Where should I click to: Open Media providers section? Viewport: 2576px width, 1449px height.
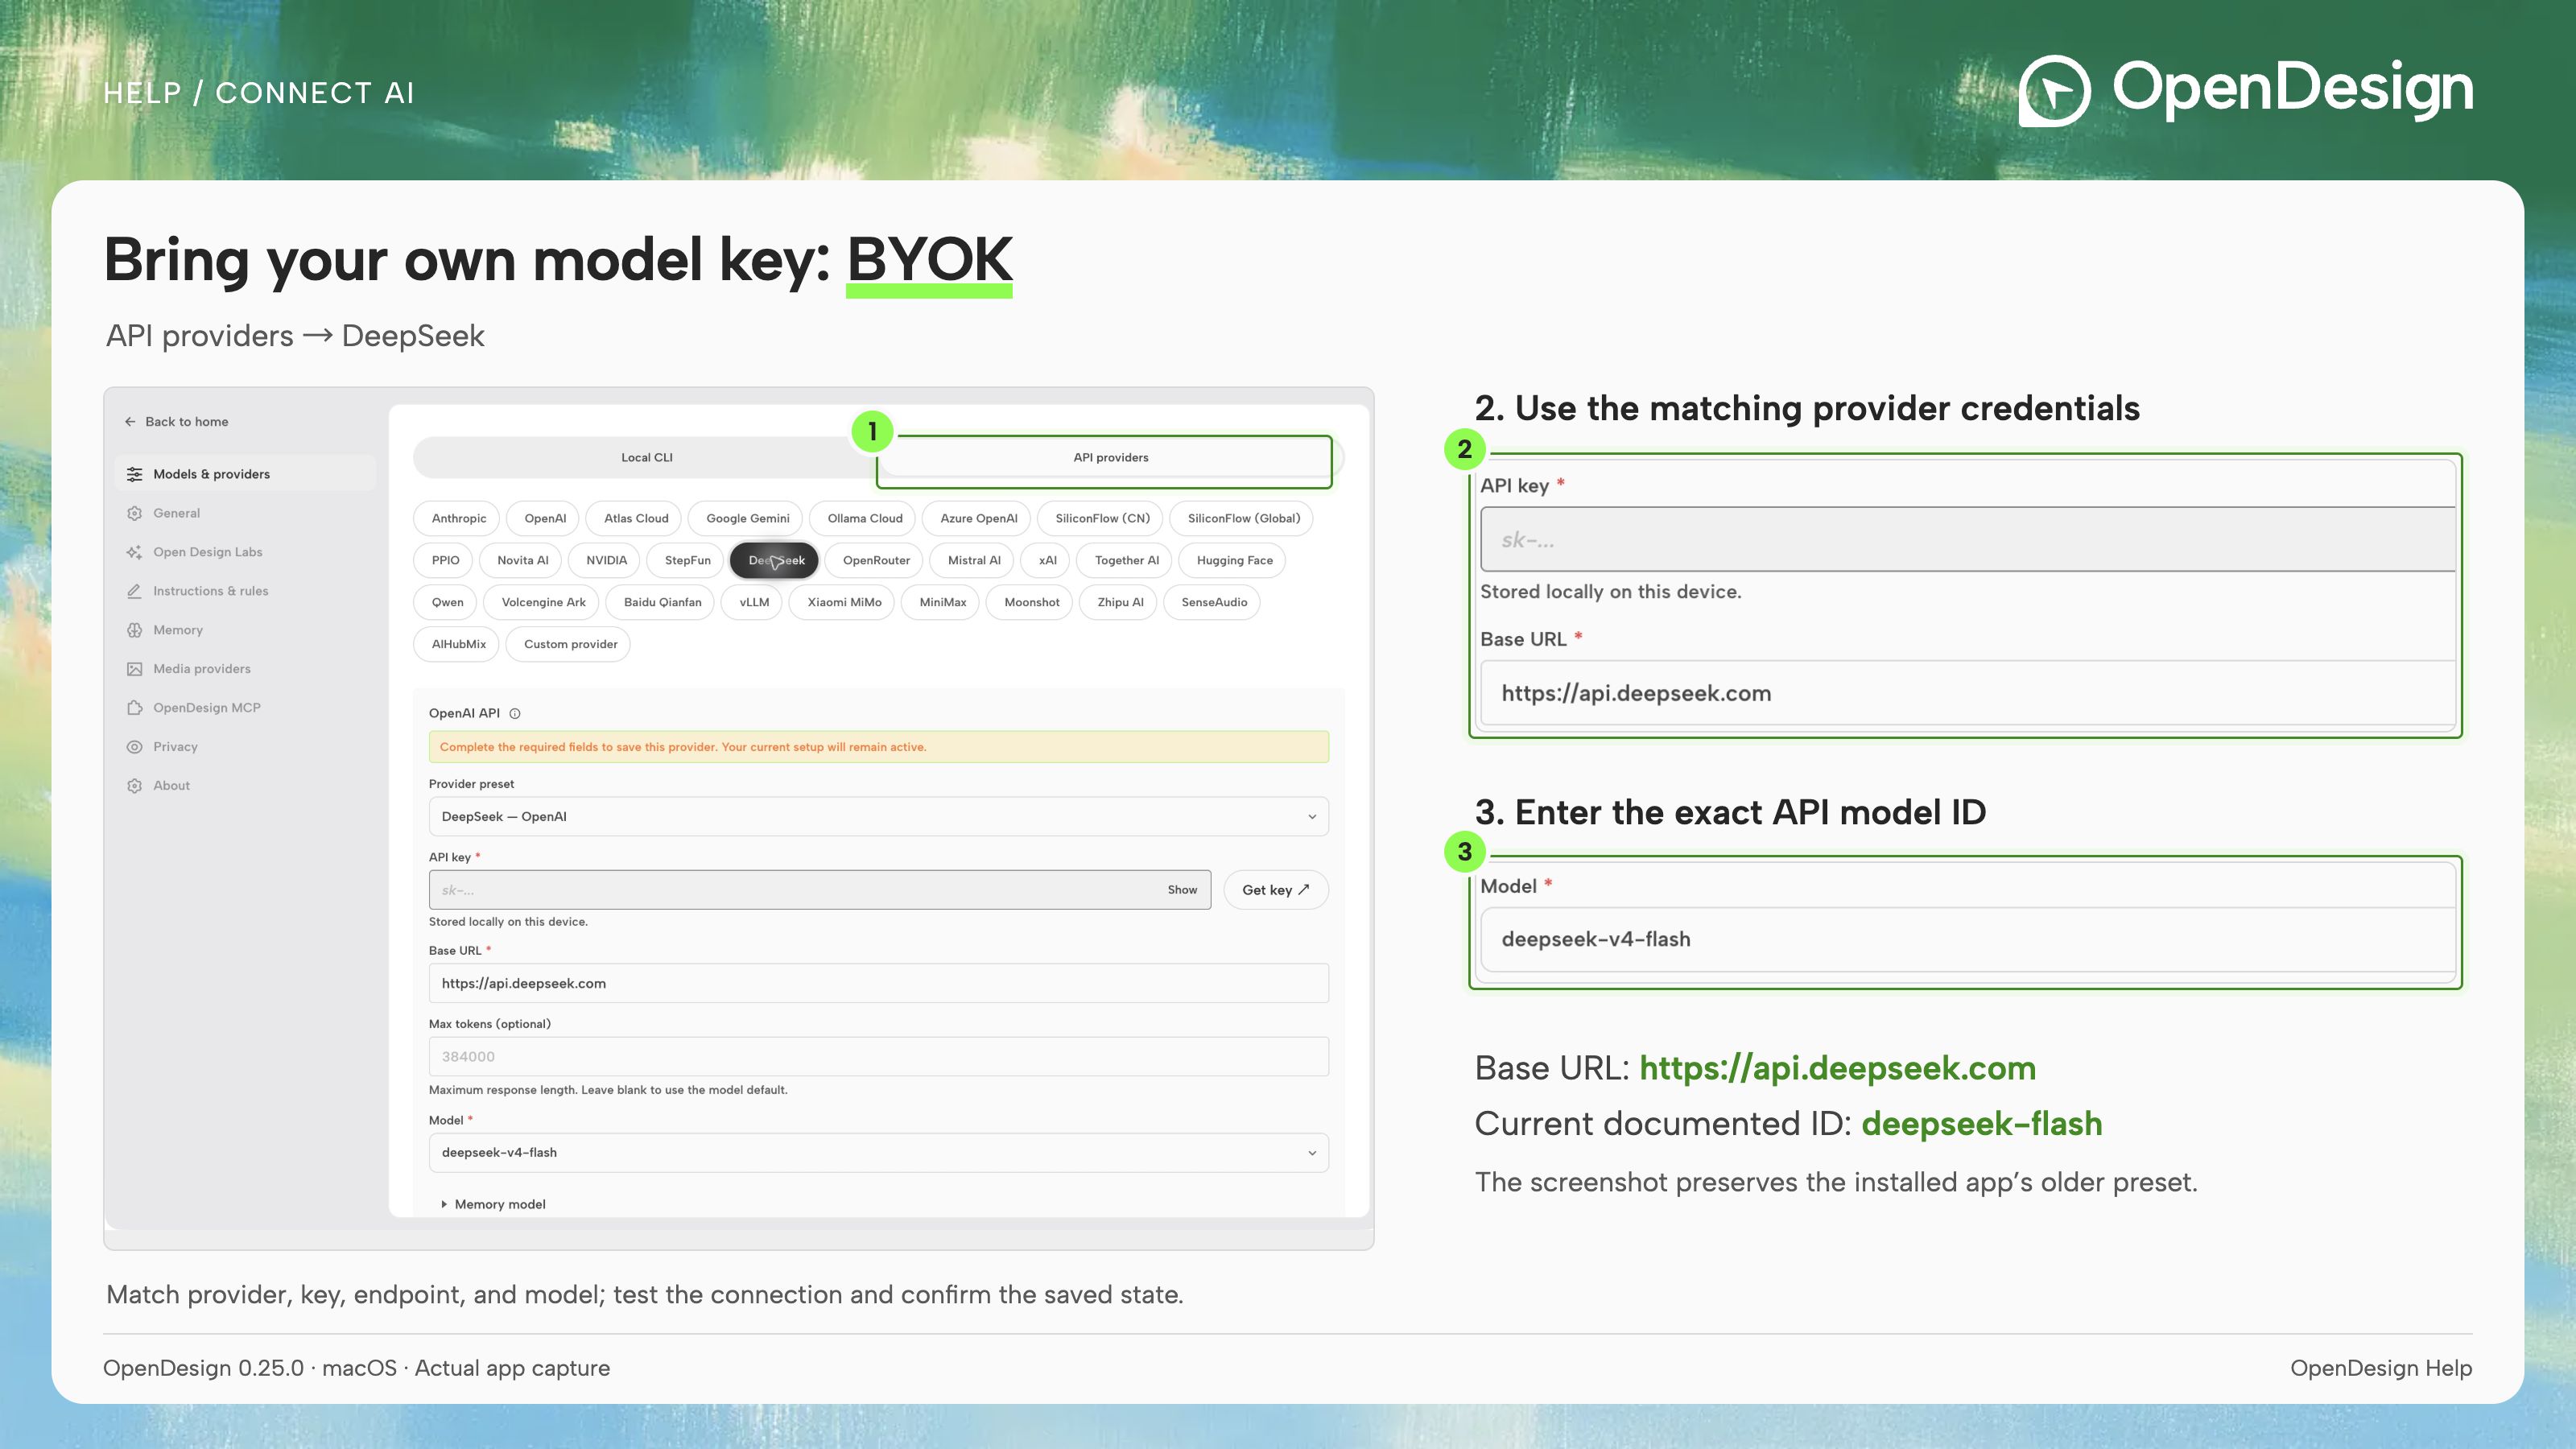pos(245,669)
